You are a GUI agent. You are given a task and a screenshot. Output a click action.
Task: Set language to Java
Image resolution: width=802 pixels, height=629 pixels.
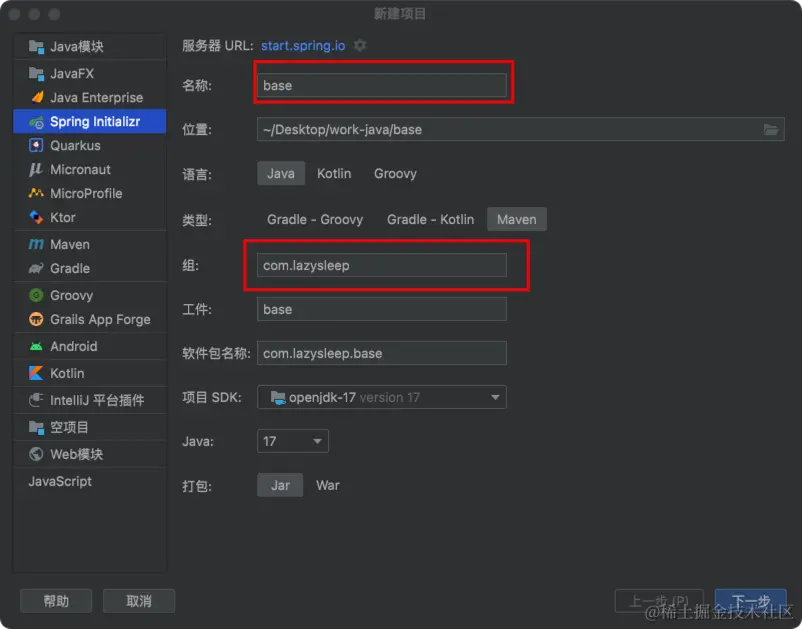(281, 173)
